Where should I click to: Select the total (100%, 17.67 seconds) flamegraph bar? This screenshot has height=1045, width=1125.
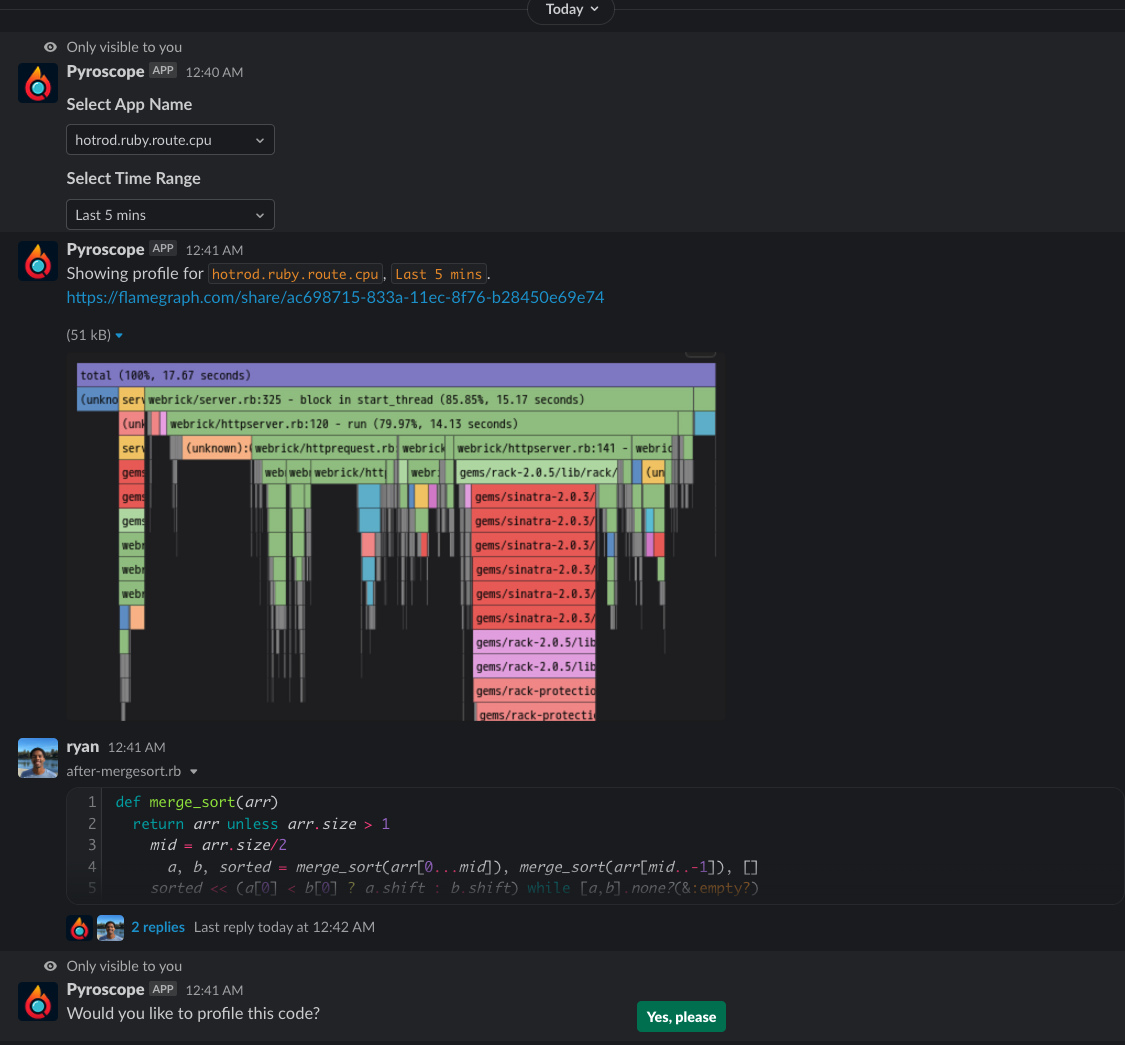[396, 375]
